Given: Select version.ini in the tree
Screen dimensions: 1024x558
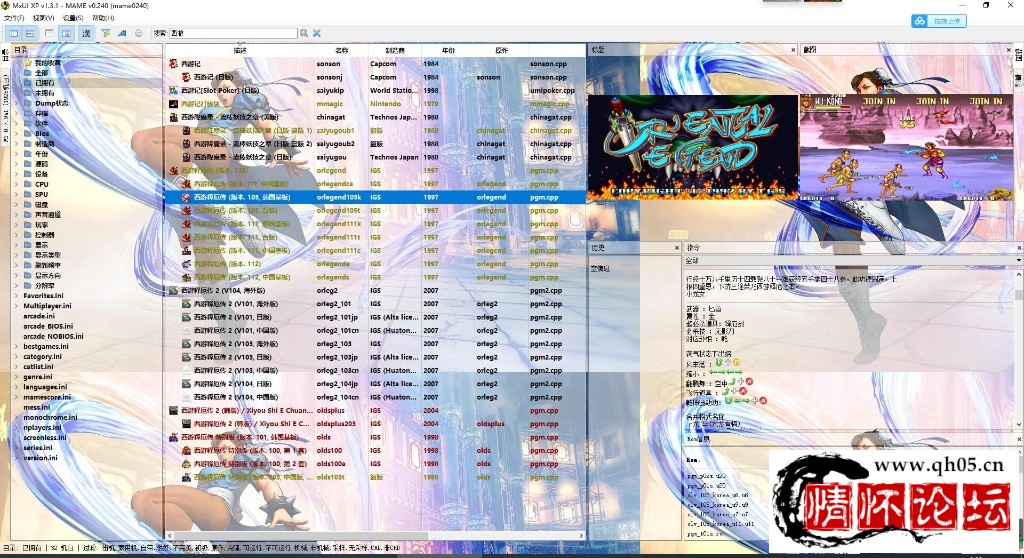Looking at the screenshot, I should click(x=40, y=457).
